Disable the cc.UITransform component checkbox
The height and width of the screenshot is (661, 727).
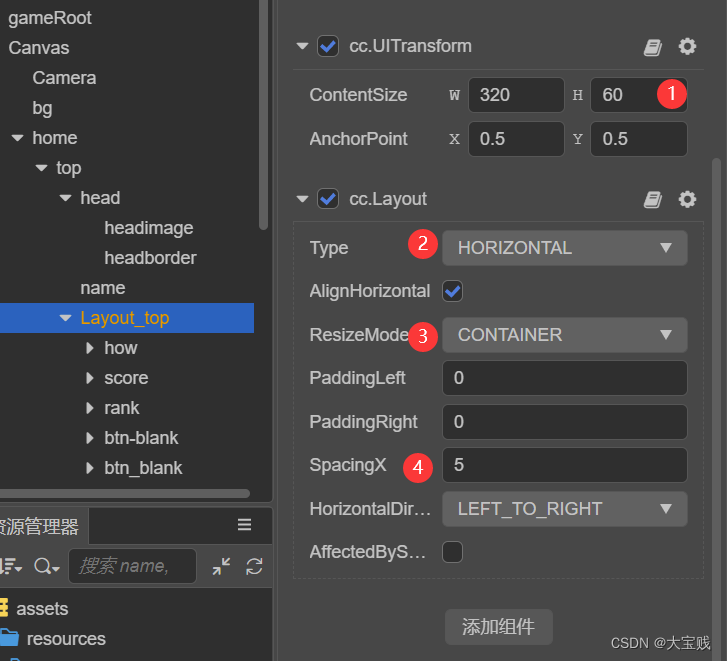point(327,46)
